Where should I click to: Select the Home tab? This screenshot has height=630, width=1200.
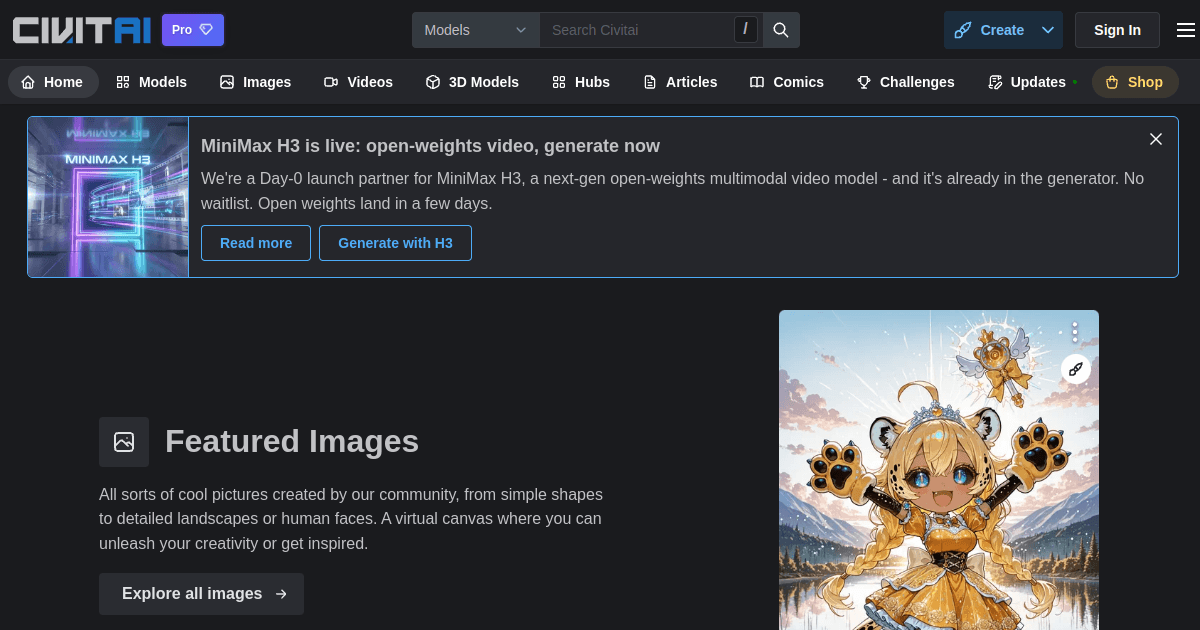[53, 82]
